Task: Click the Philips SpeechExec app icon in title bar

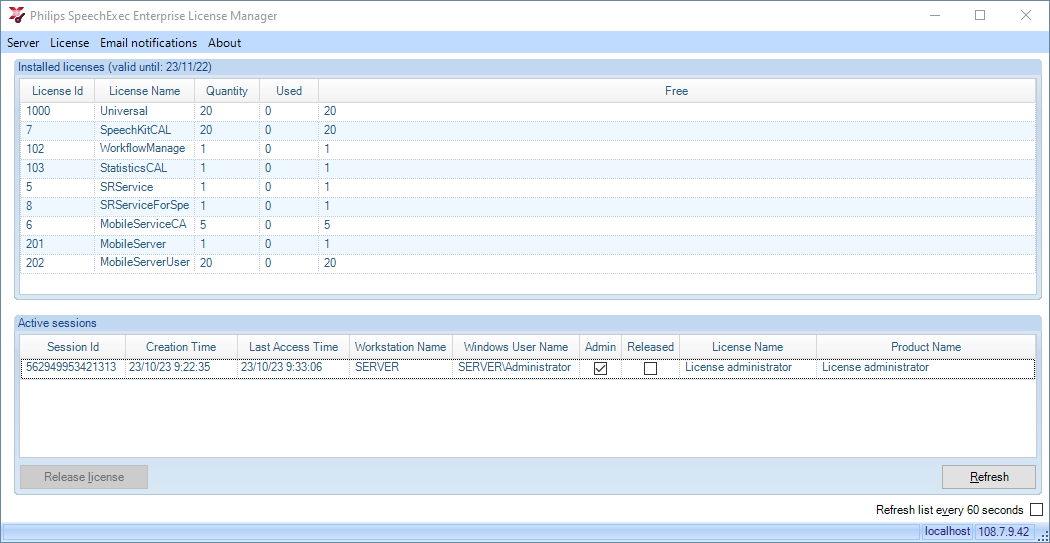Action: 16,15
